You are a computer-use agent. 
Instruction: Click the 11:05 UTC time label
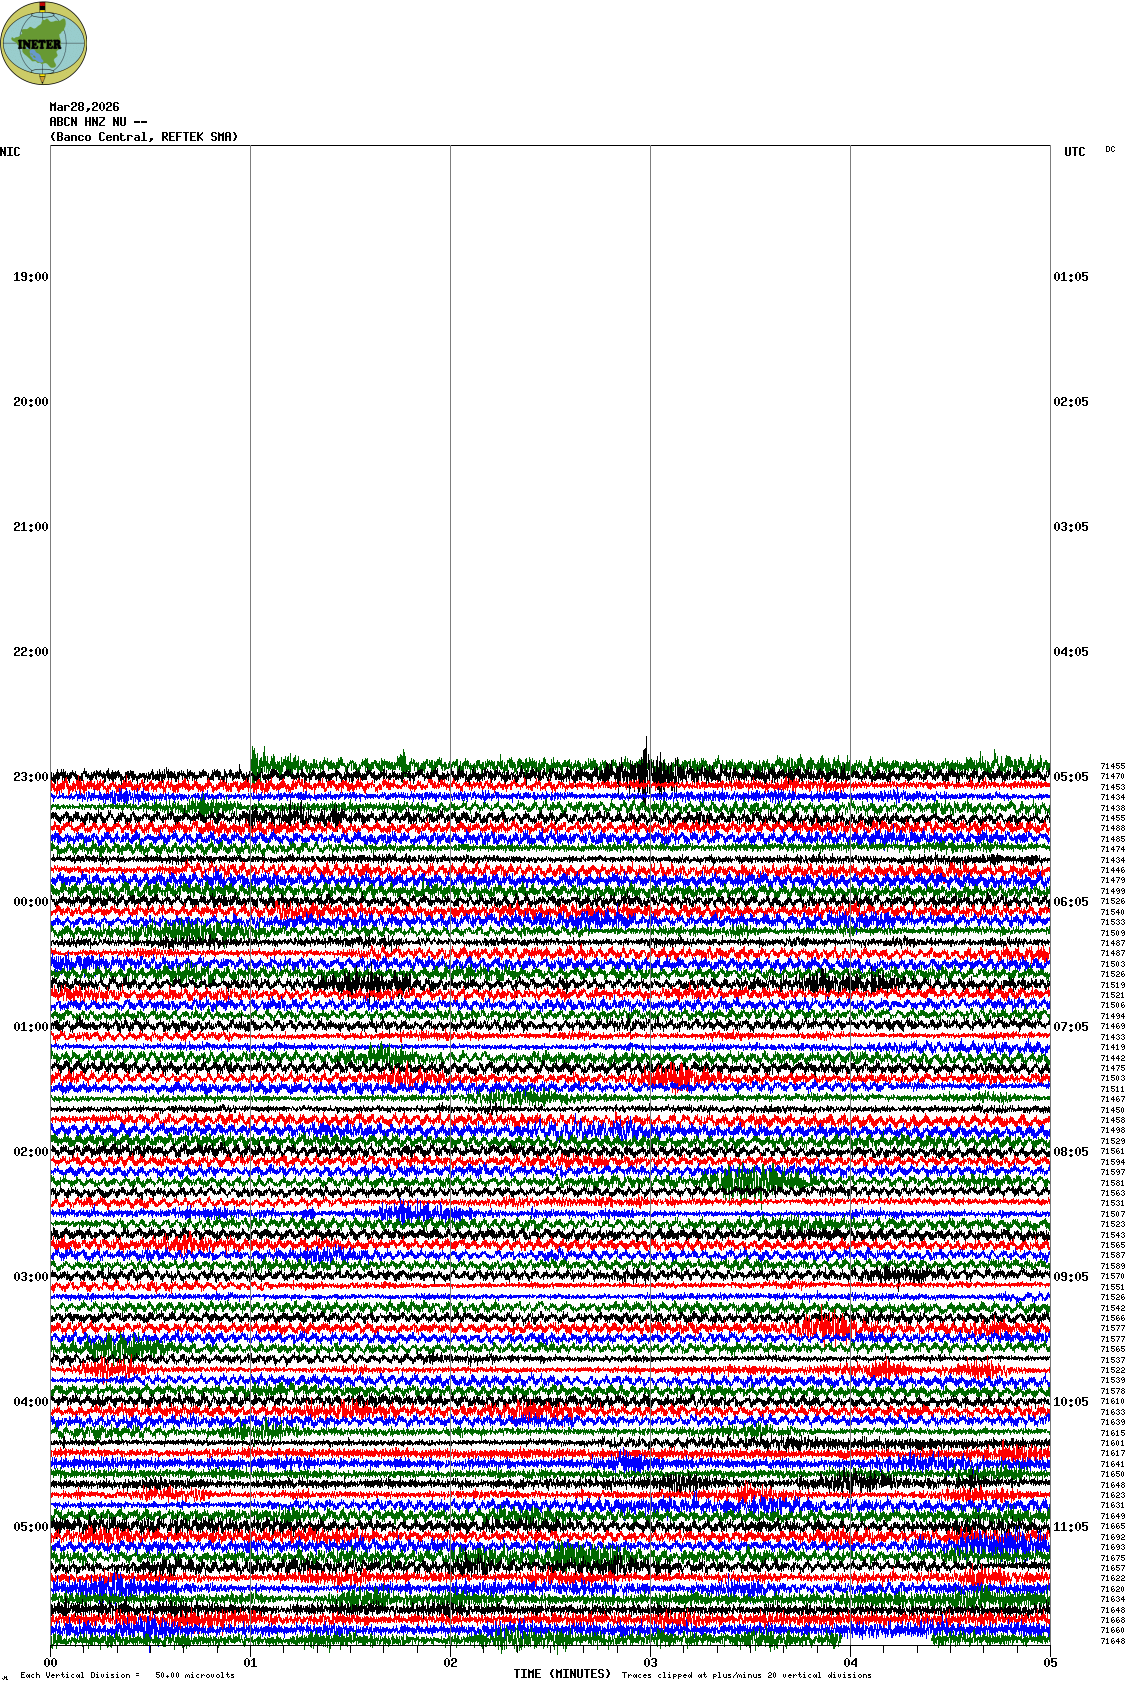[1071, 1527]
